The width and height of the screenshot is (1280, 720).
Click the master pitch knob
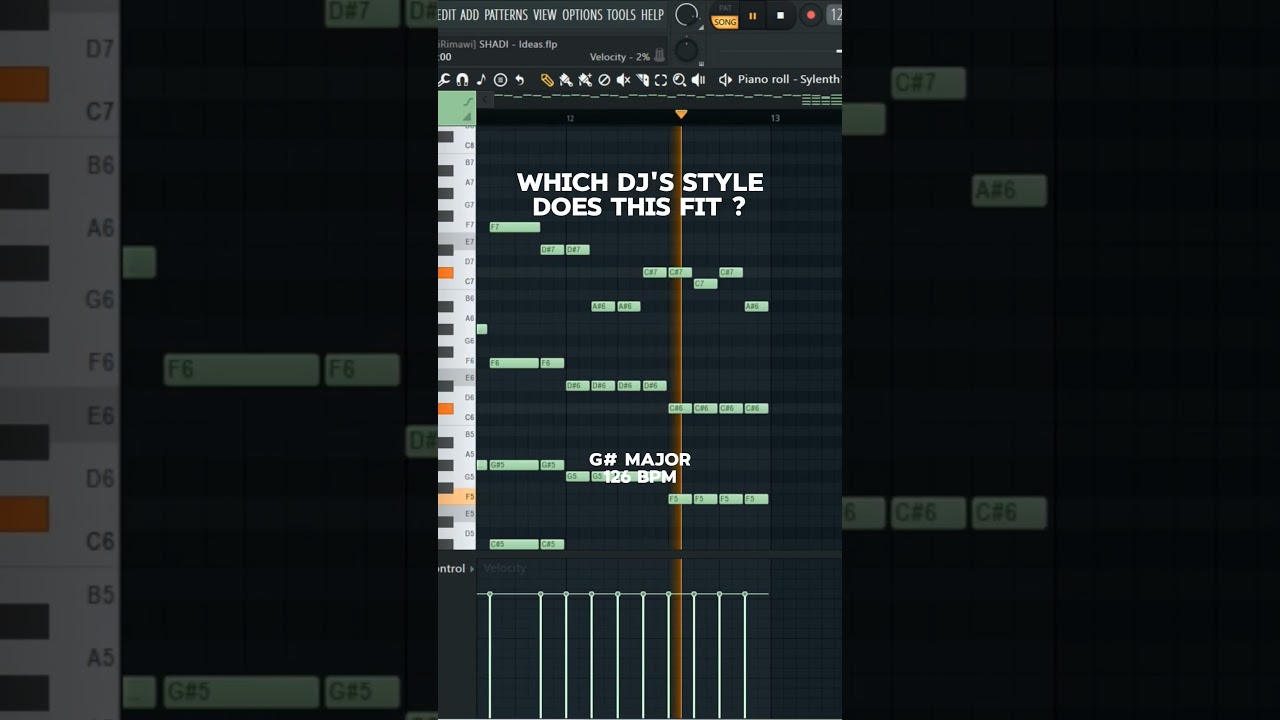[x=686, y=49]
